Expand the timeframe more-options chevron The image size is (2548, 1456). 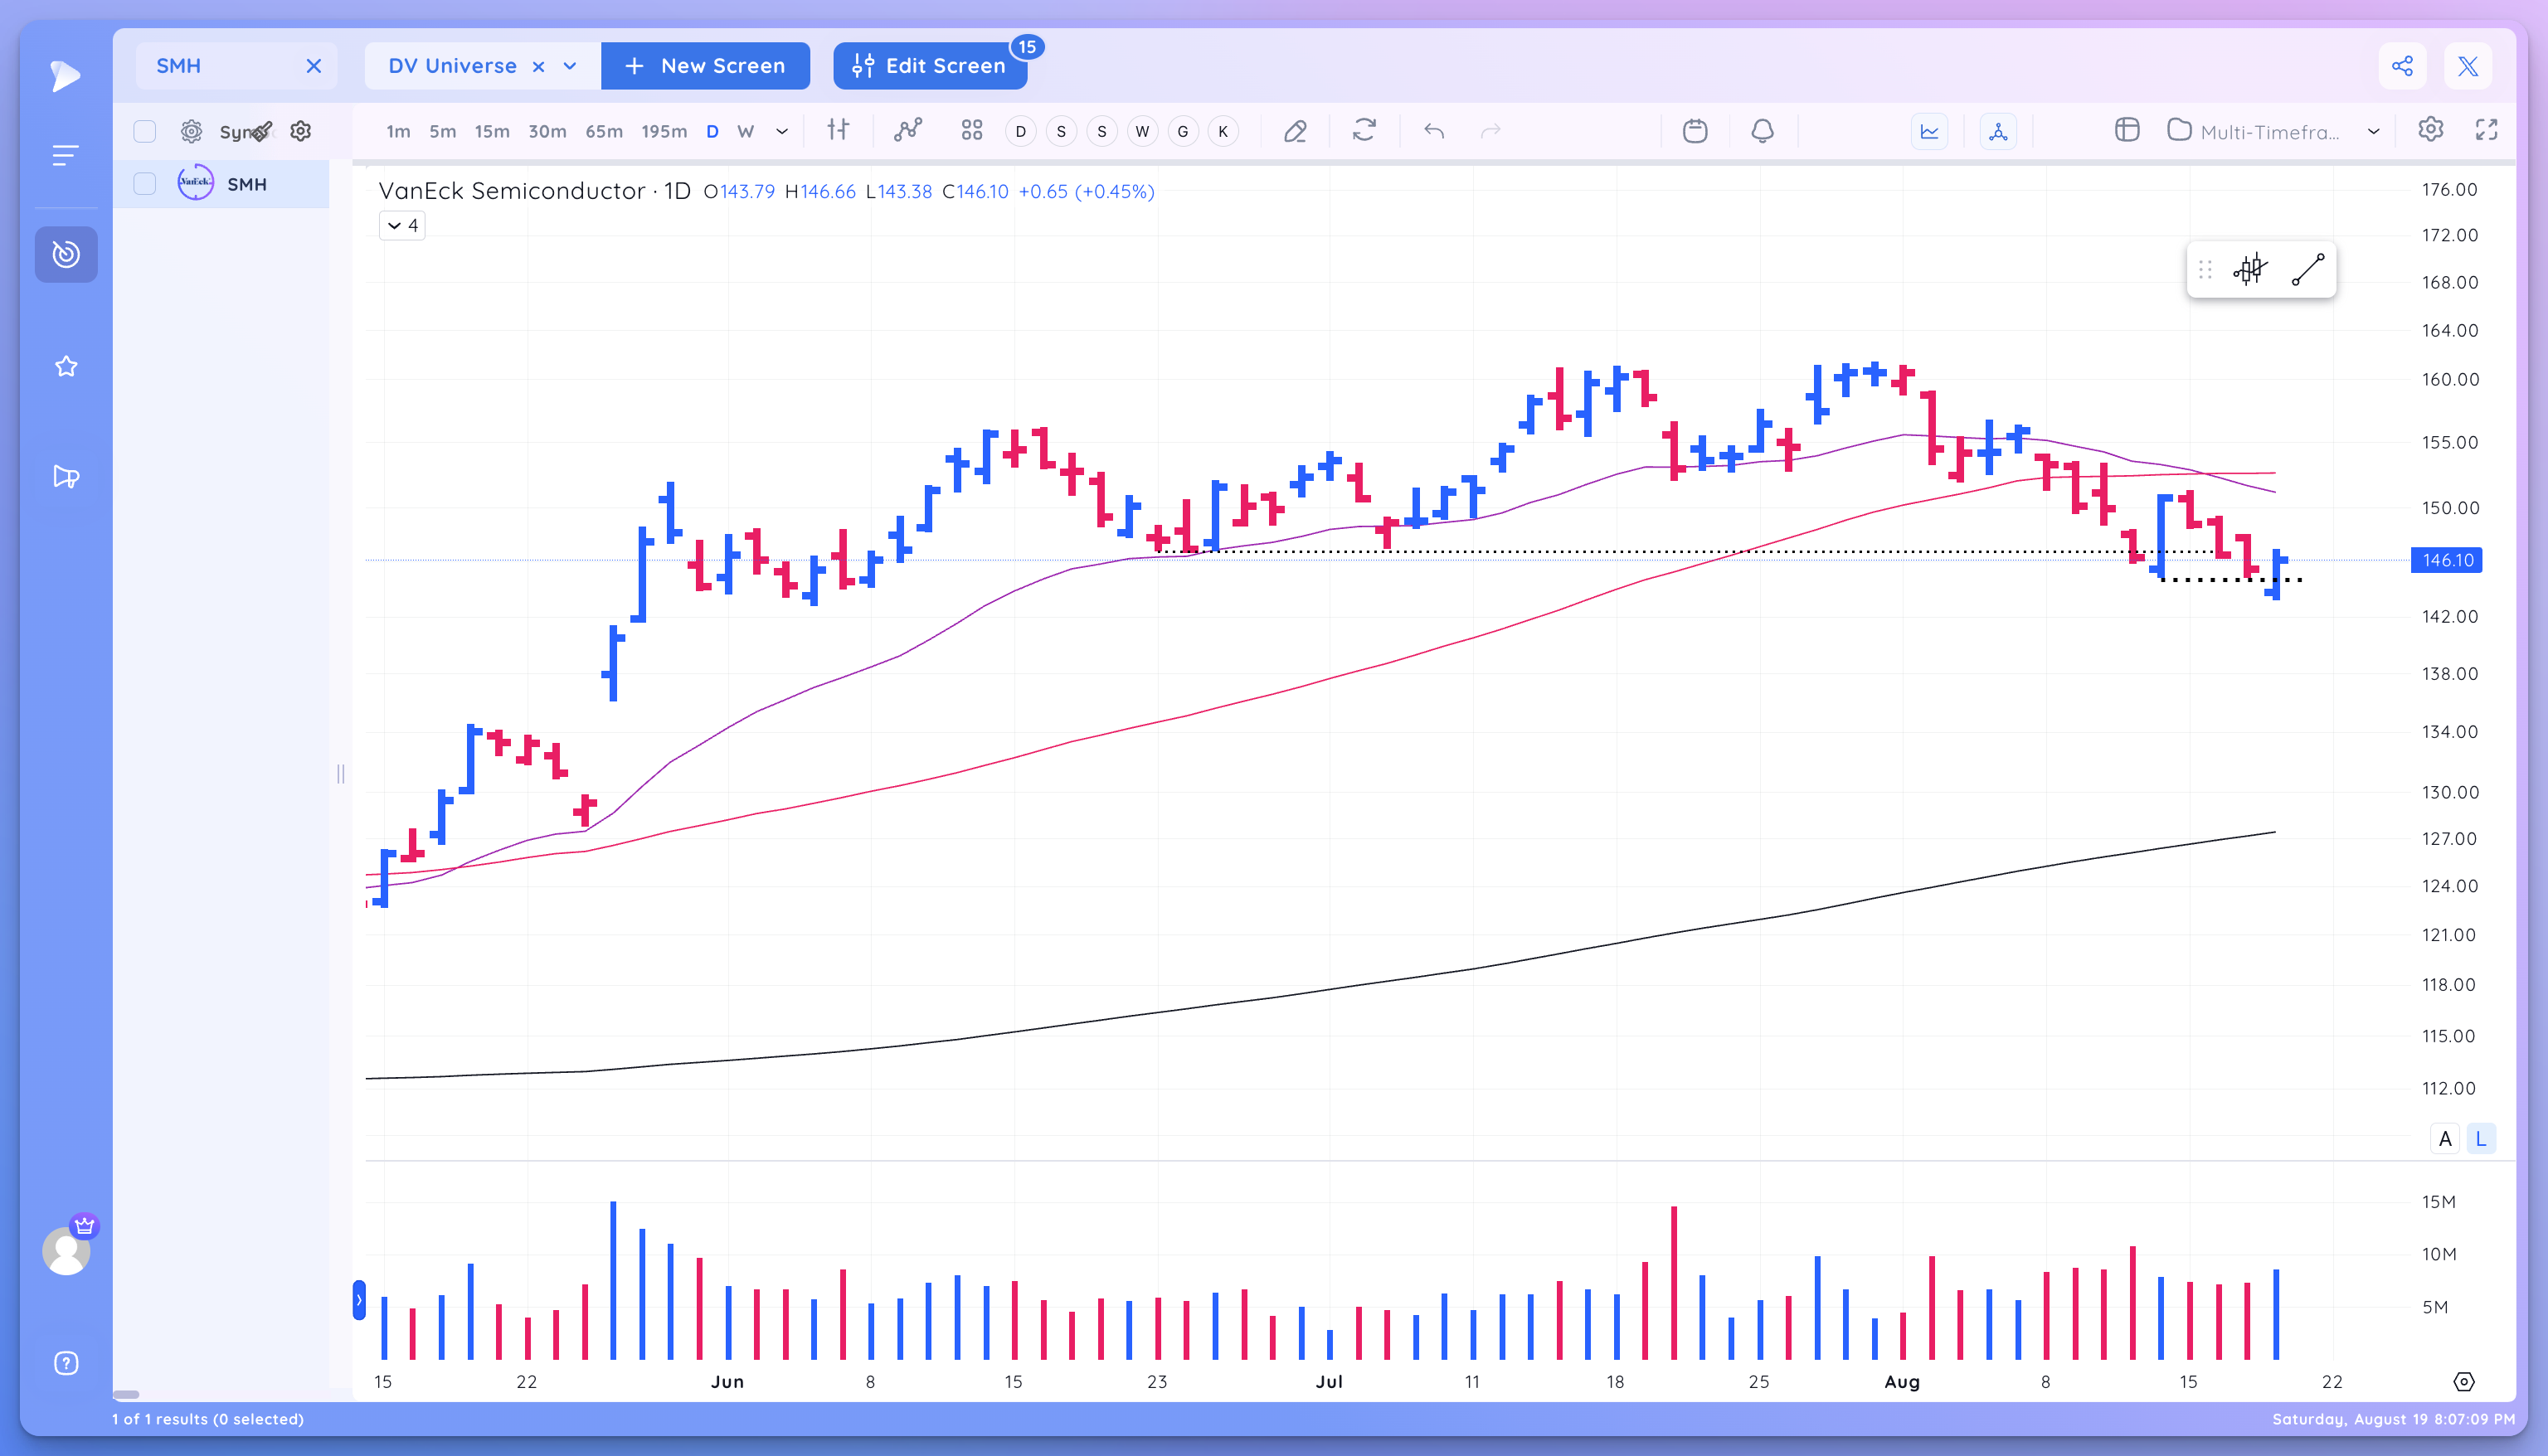click(782, 131)
